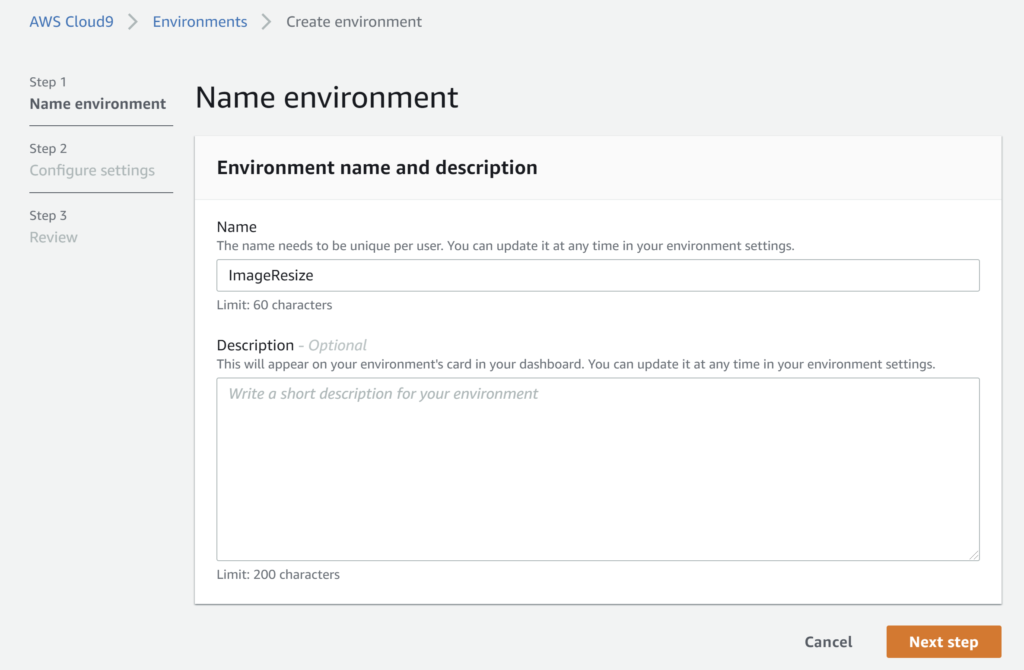Click the Limit: 60 characters hint
Image resolution: width=1024 pixels, height=670 pixels.
click(274, 304)
